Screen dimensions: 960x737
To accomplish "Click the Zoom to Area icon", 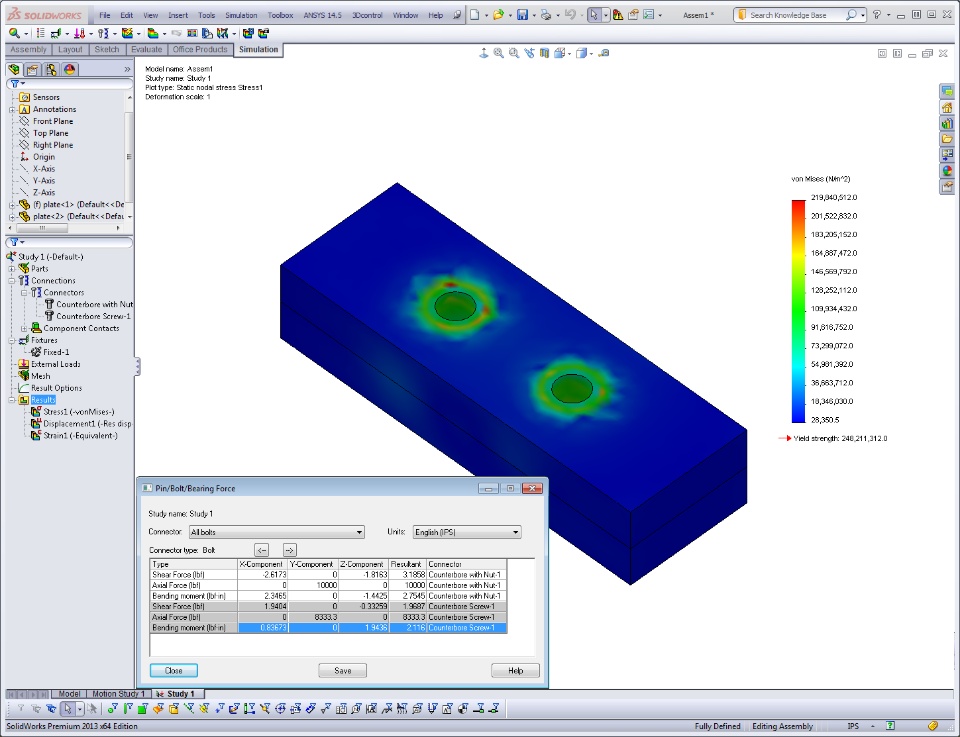I will [514, 53].
